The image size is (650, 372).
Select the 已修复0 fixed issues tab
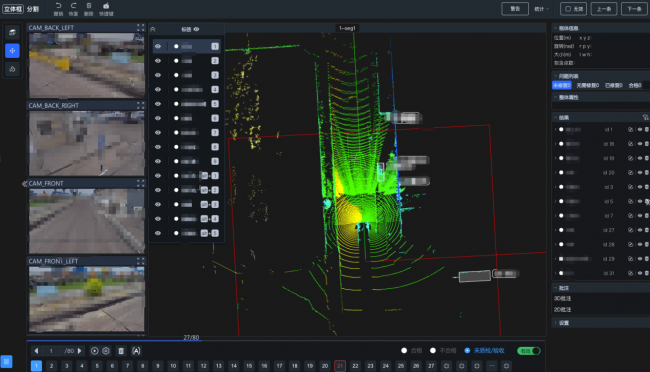click(614, 85)
